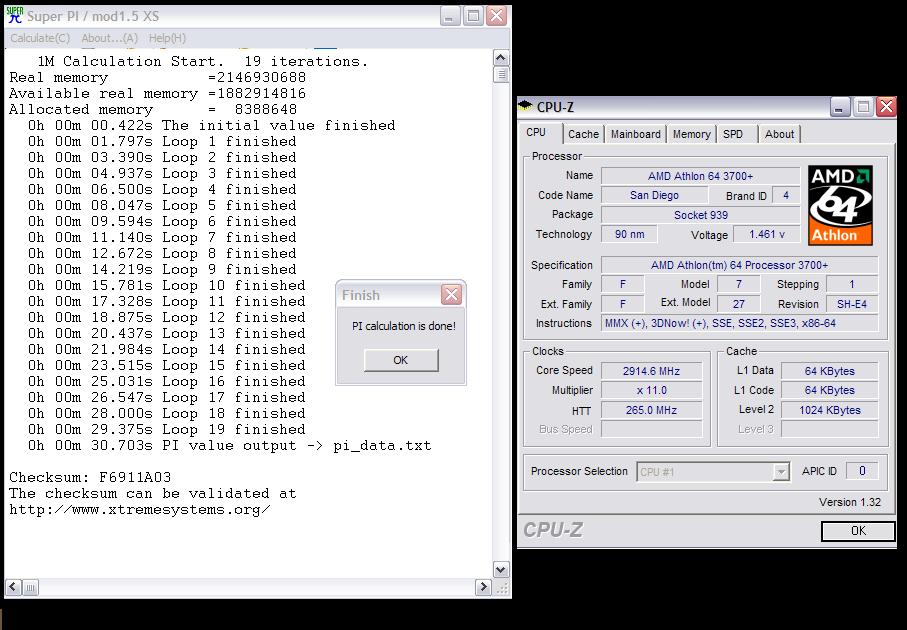The height and width of the screenshot is (630, 907).
Task: Switch to the About tab in CPU-Z
Action: tap(779, 134)
